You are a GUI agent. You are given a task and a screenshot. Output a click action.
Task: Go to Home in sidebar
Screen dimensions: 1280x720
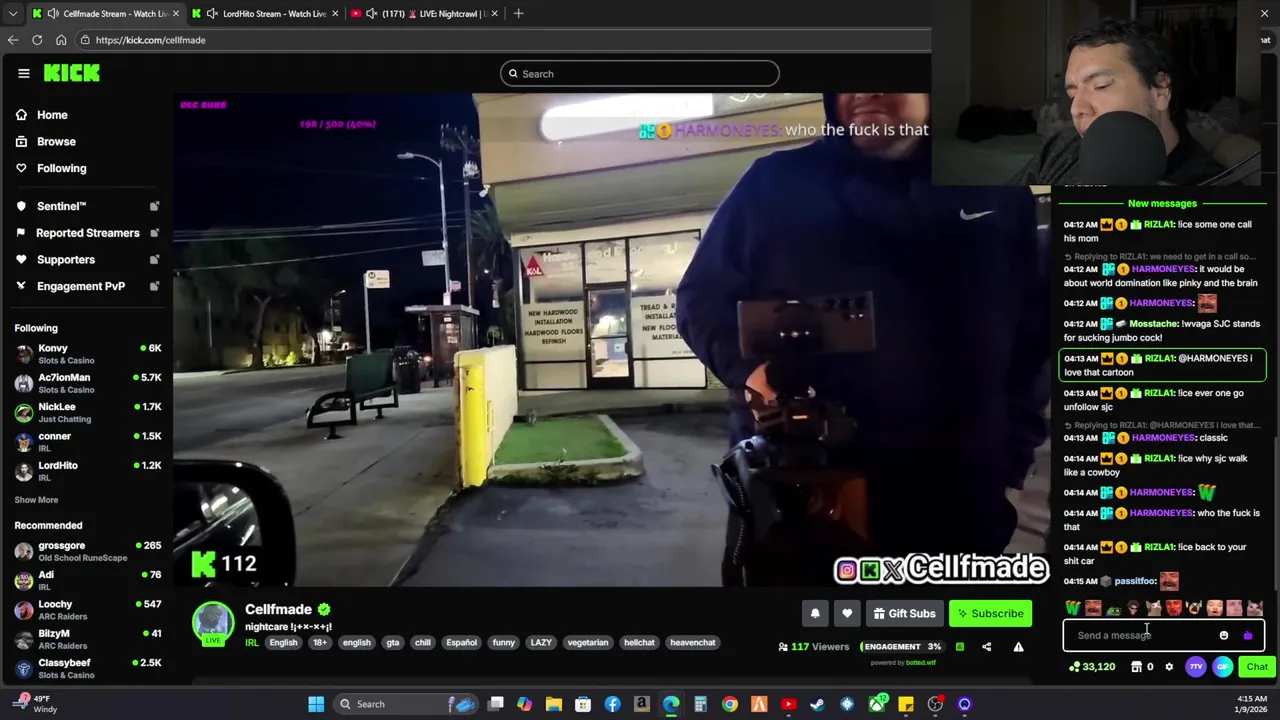[52, 115]
